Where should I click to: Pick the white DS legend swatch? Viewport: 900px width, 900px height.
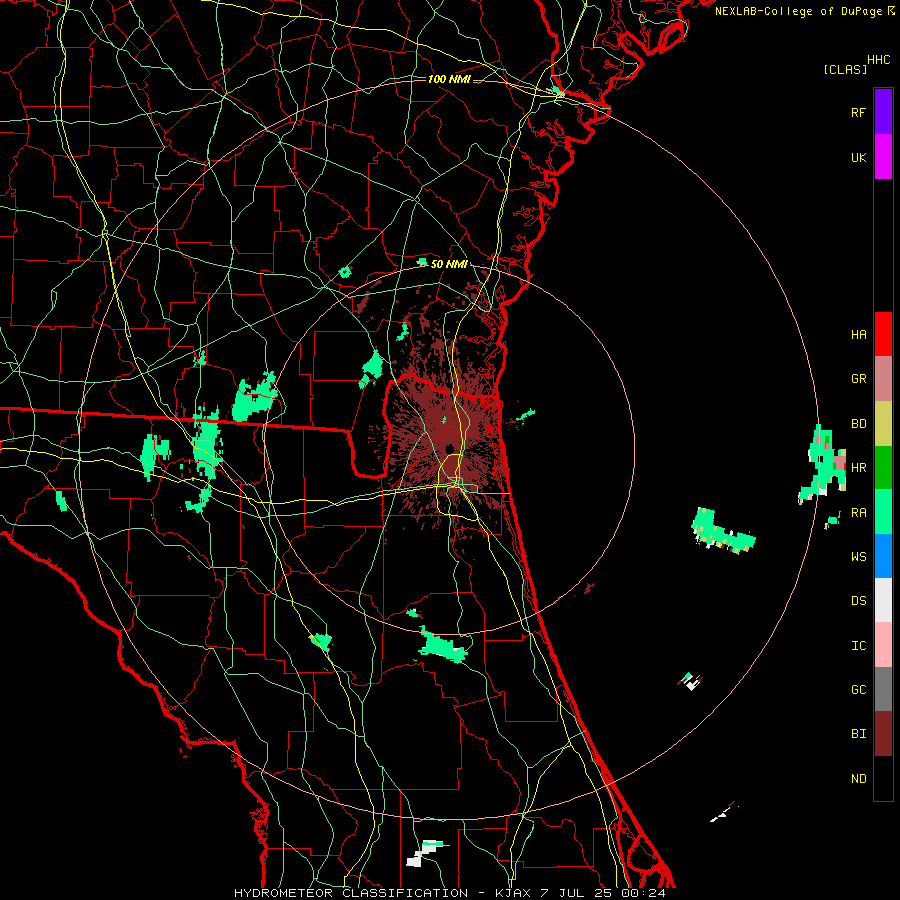(x=883, y=600)
